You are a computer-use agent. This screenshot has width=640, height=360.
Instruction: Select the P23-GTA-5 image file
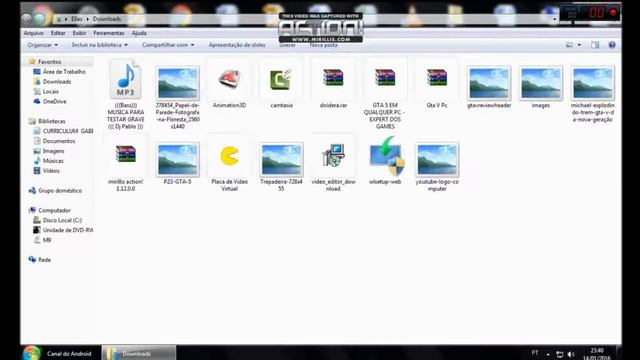click(x=178, y=160)
